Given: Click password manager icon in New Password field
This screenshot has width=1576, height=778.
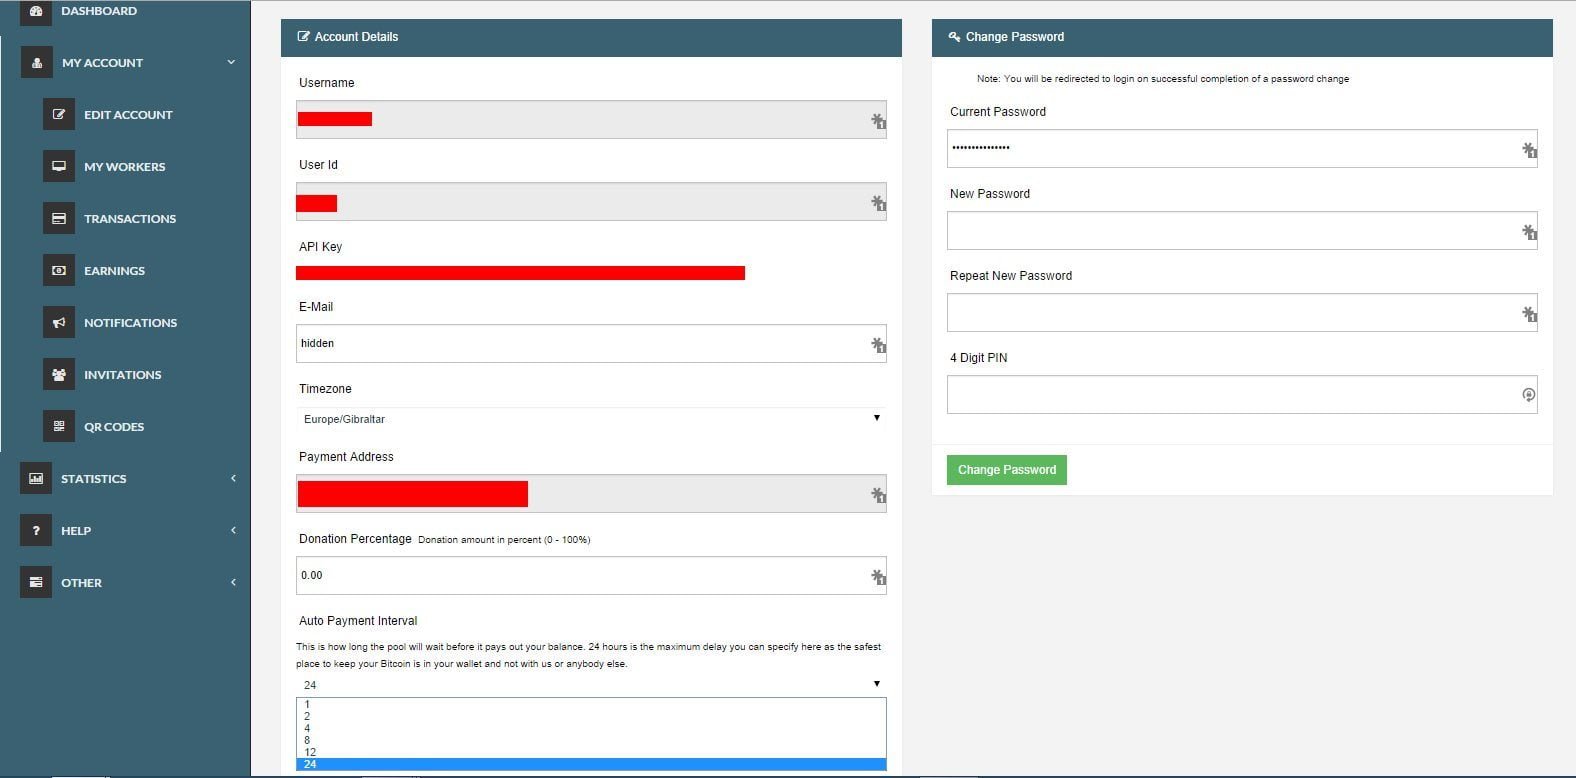Looking at the screenshot, I should tap(1529, 232).
